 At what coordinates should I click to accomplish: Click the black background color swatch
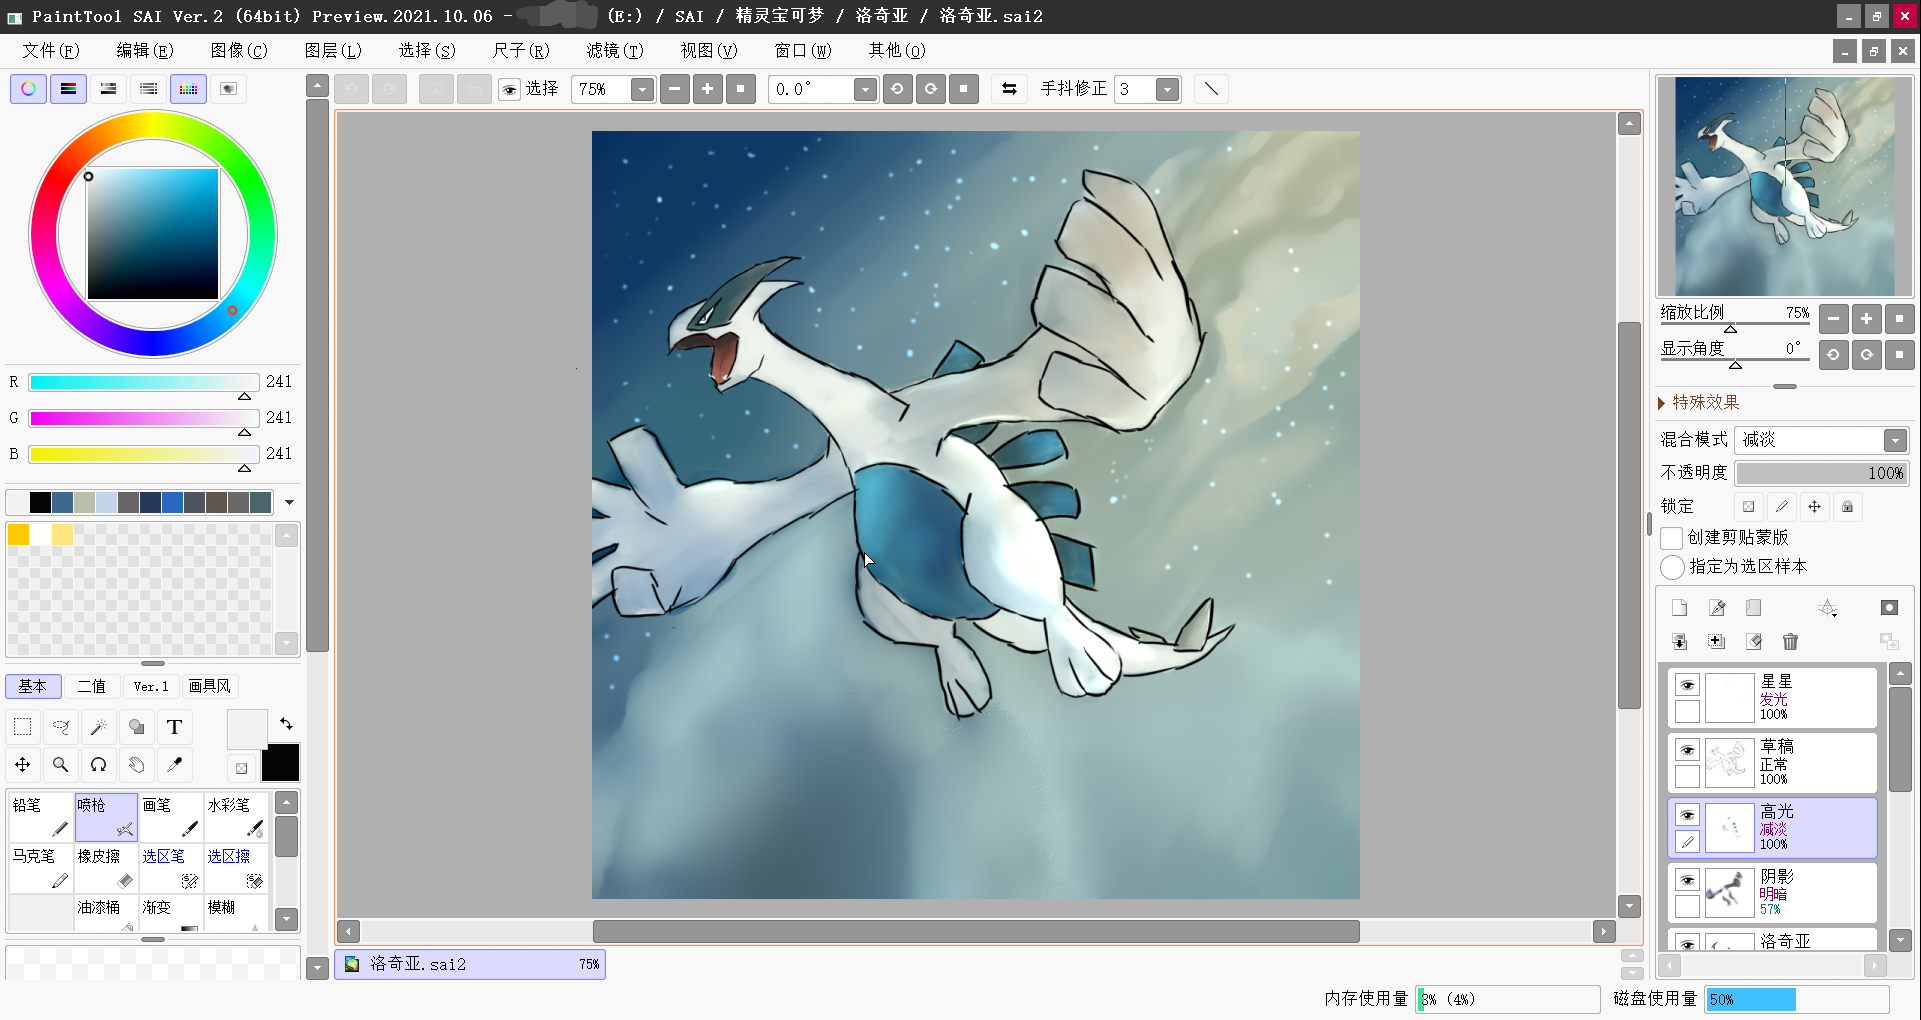click(x=280, y=763)
